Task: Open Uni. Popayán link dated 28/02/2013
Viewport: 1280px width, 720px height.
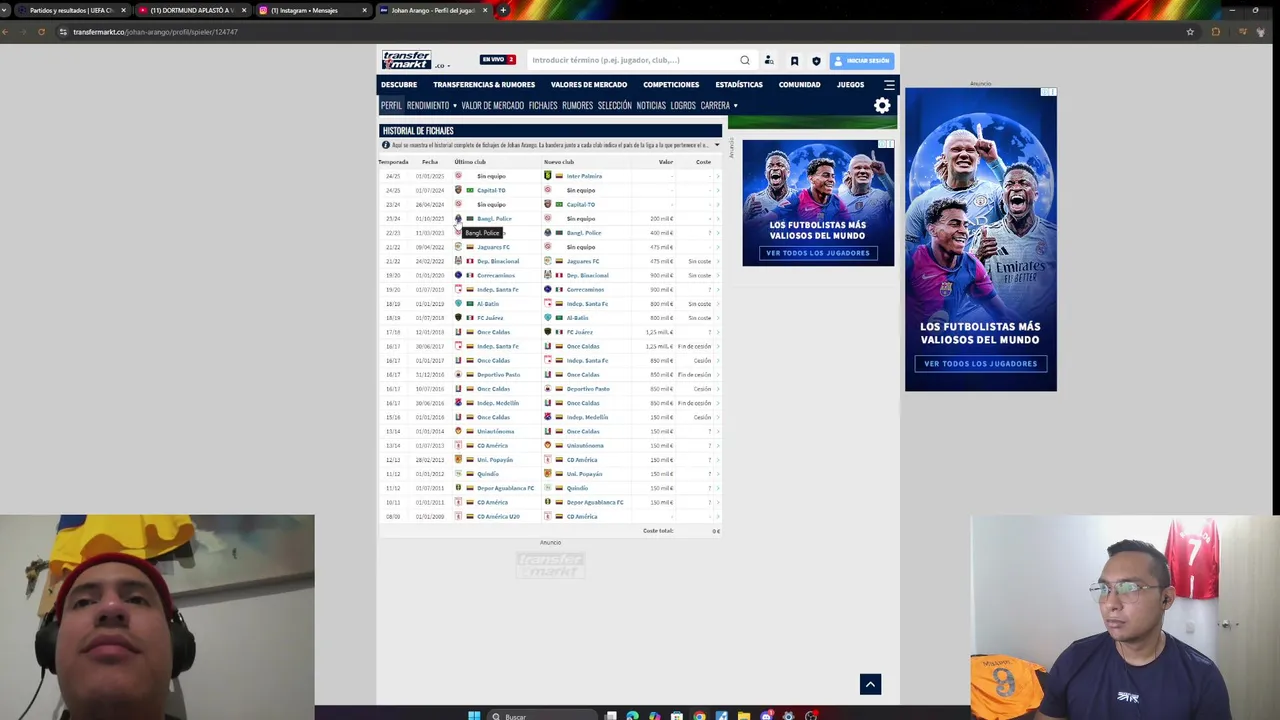Action: point(494,460)
